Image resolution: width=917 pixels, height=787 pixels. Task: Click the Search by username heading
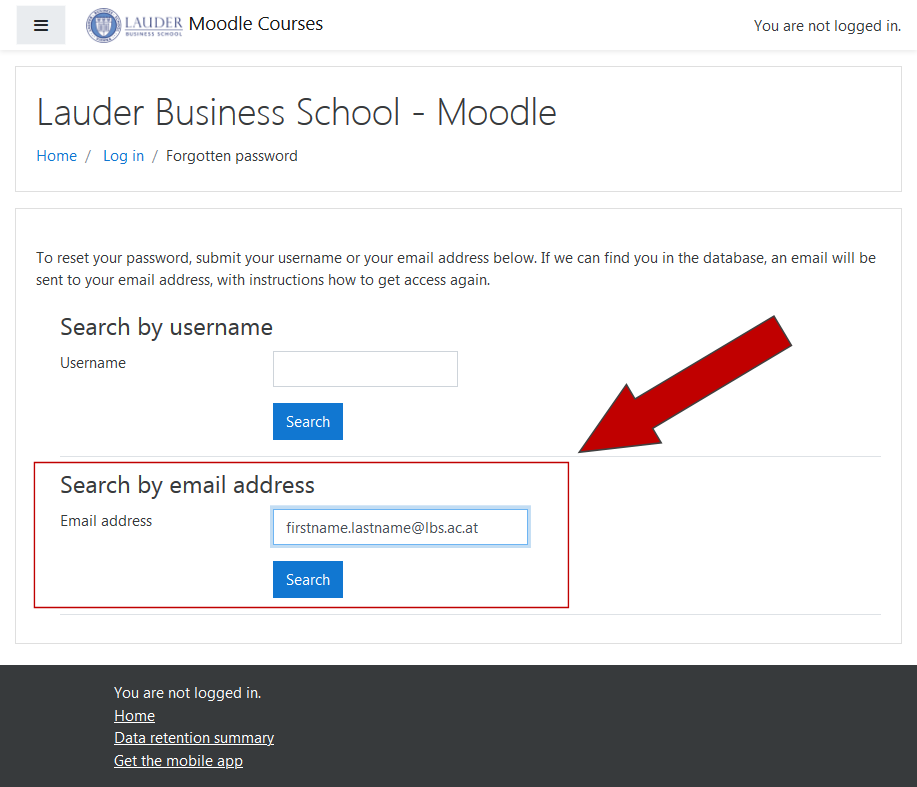pos(167,327)
